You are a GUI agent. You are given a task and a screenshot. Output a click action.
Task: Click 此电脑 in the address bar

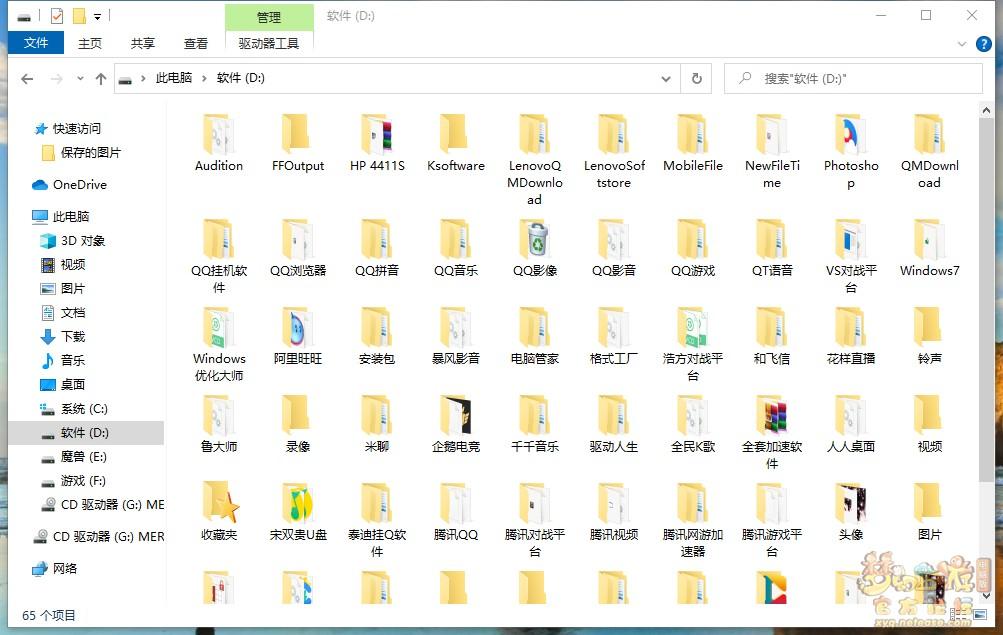174,78
